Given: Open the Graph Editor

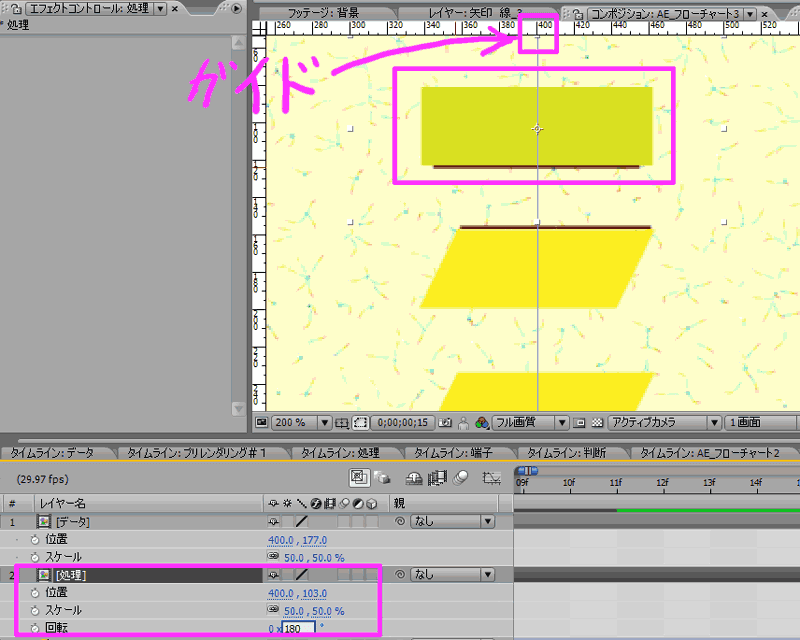Looking at the screenshot, I should [490, 478].
